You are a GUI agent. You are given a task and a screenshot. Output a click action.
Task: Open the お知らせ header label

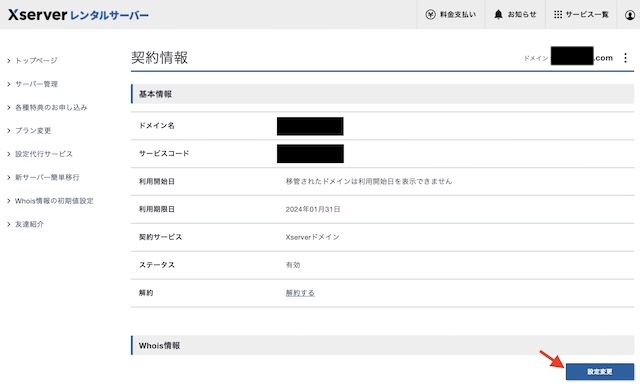522,15
